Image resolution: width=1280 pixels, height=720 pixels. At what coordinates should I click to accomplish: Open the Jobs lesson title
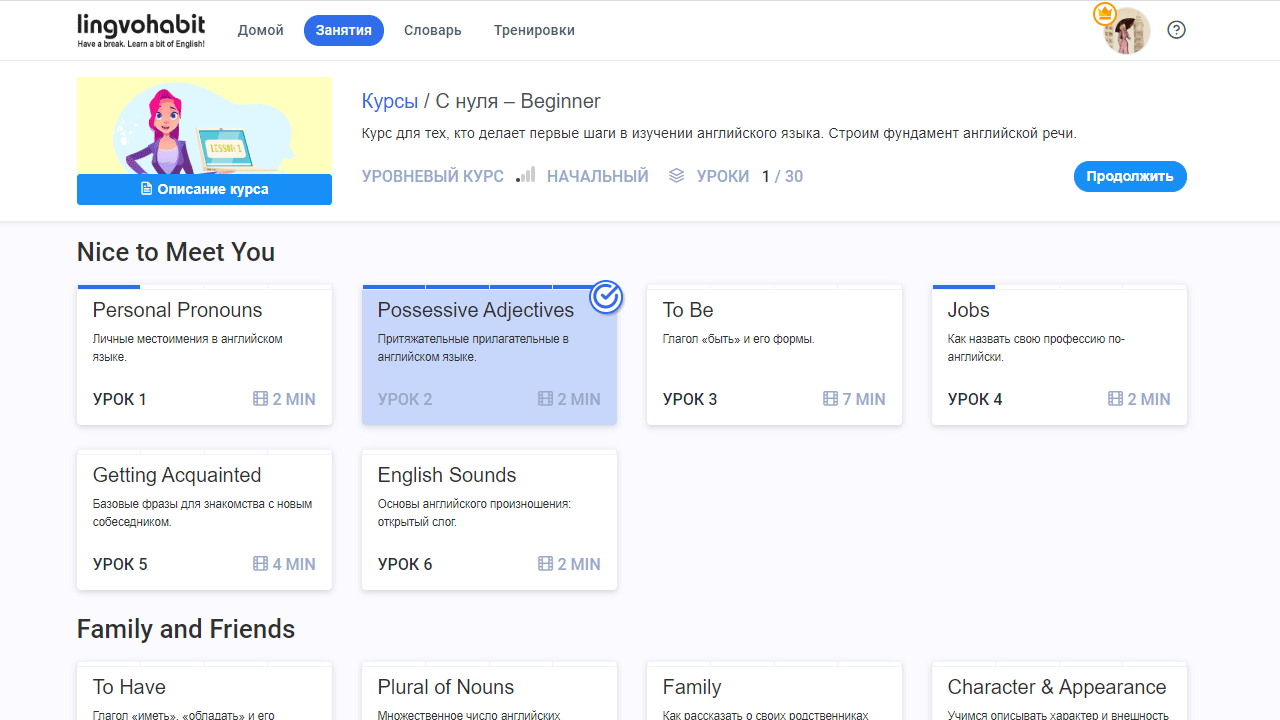pyautogui.click(x=969, y=310)
